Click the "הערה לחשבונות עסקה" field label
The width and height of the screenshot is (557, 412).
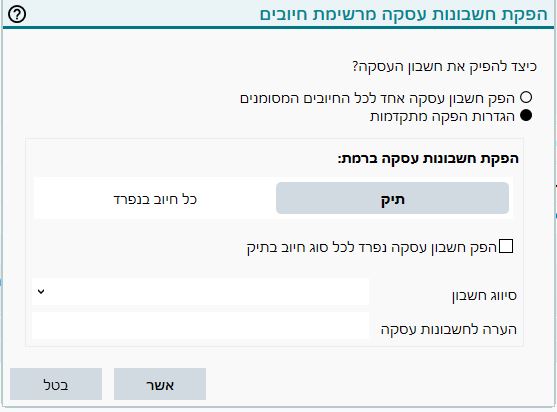[449, 329]
